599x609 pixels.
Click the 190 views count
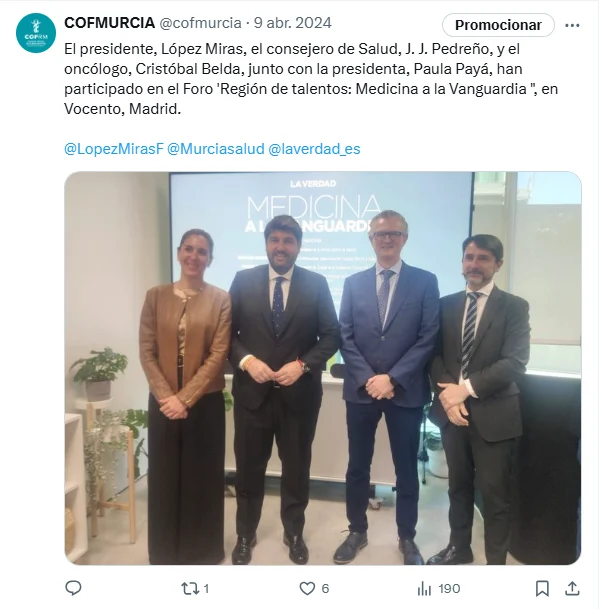pyautogui.click(x=449, y=589)
